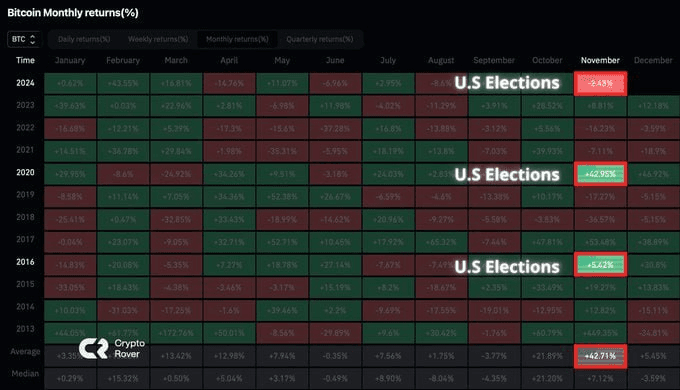Switch to Weekly returns(%) tab

pos(158,39)
